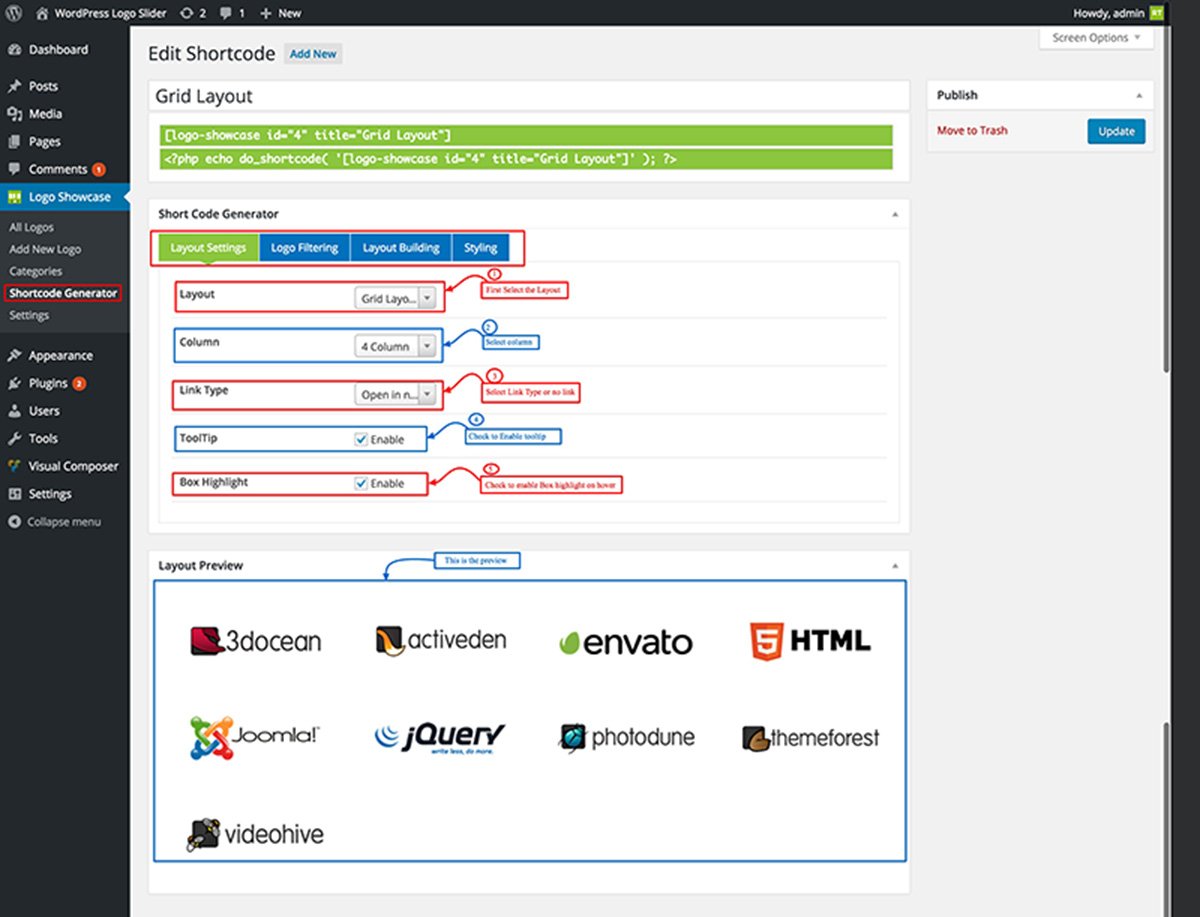The image size is (1200, 917).
Task: Click the 3docean logo in preview
Action: 256,641
